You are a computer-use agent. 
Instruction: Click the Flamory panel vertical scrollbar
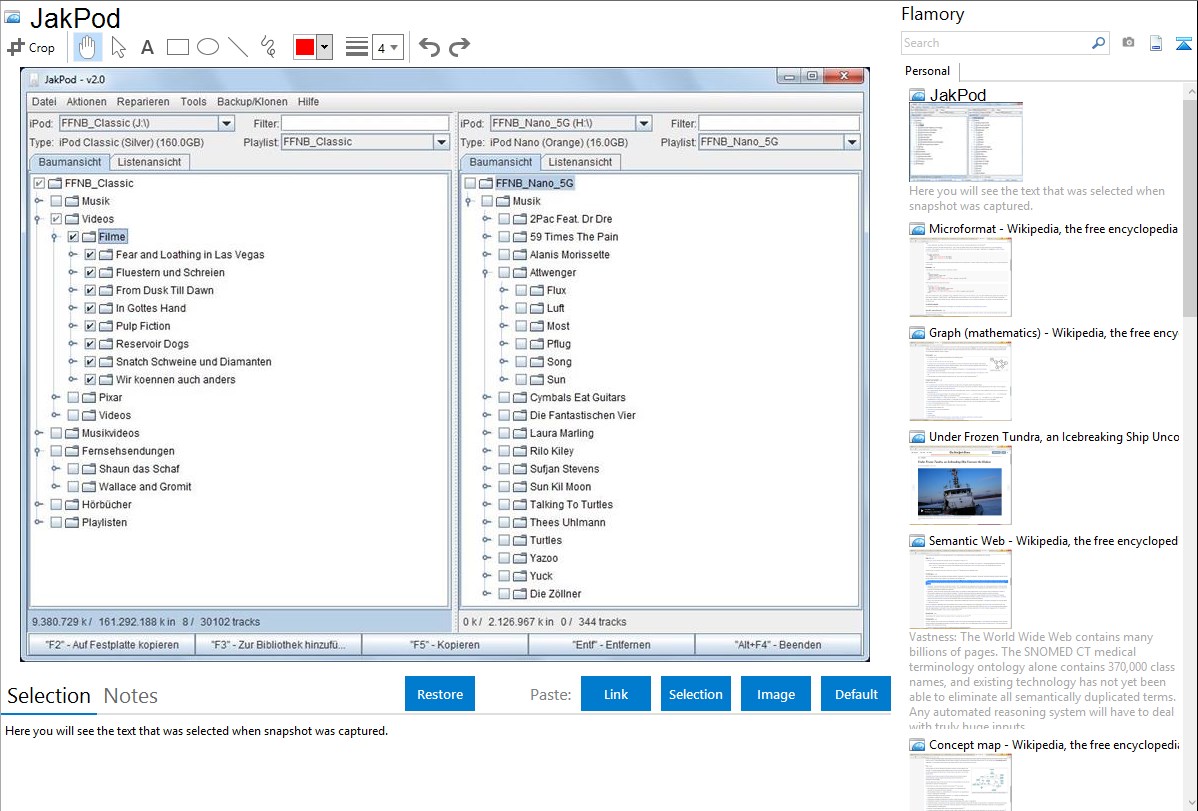[1190, 208]
